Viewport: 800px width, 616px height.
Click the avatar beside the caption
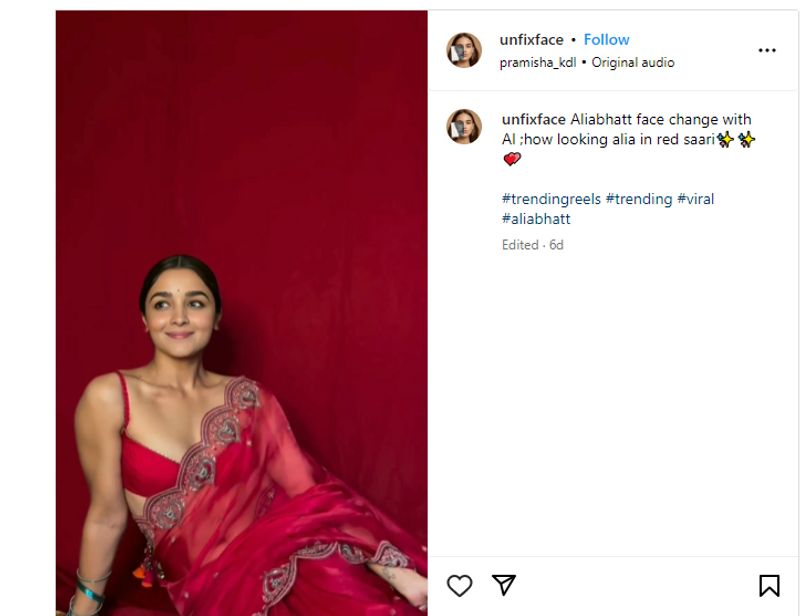(x=464, y=127)
